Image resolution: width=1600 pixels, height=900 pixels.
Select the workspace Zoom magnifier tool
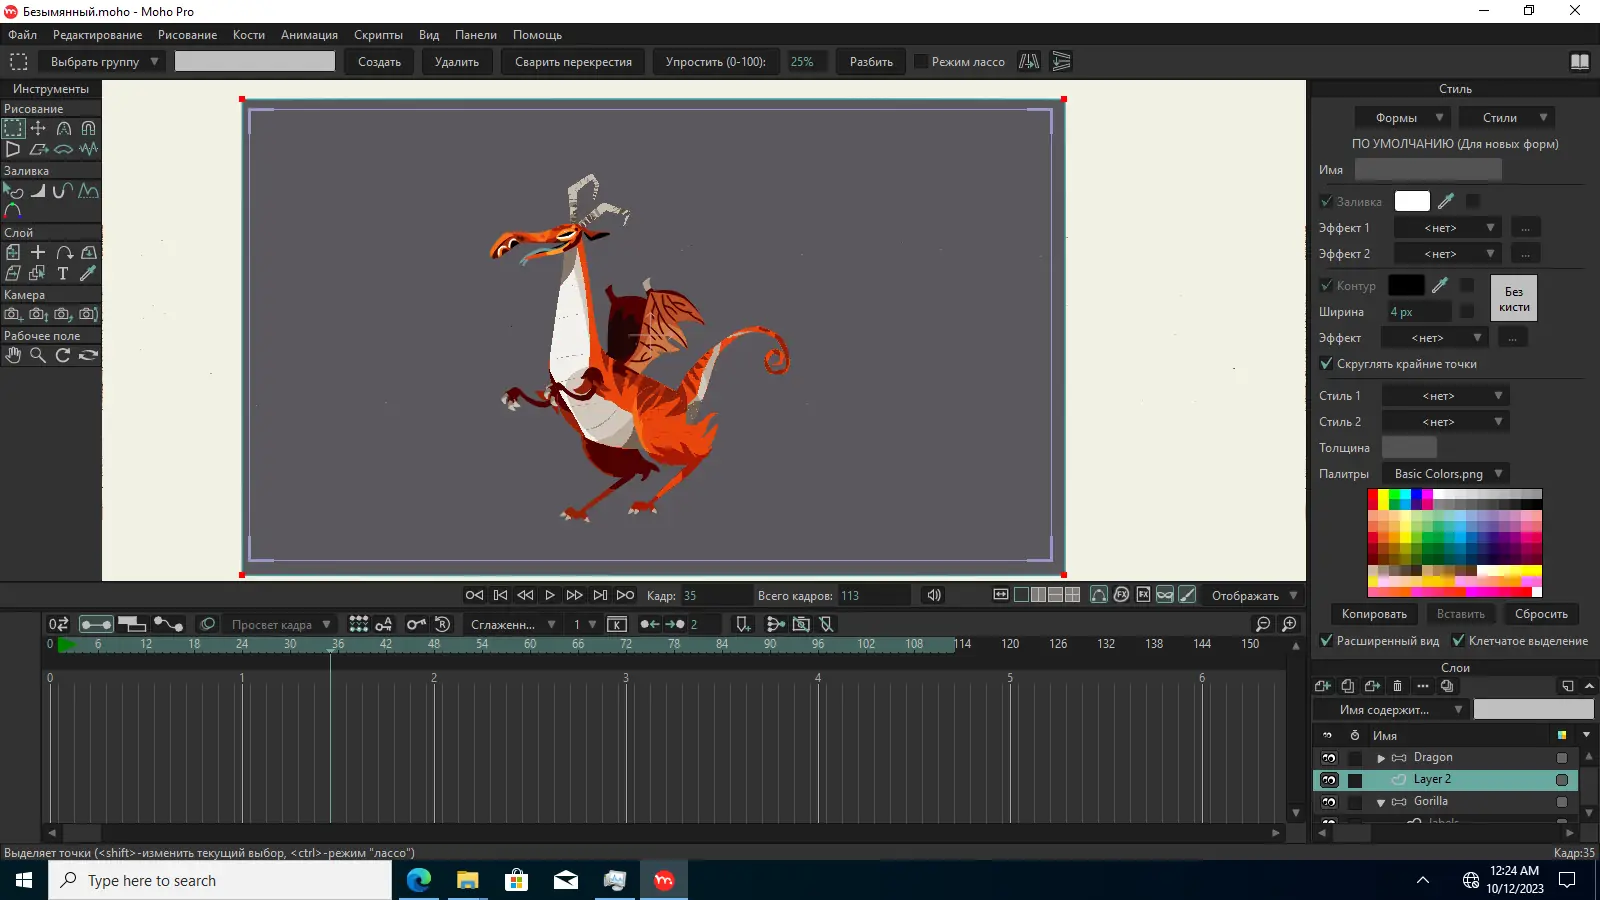38,355
